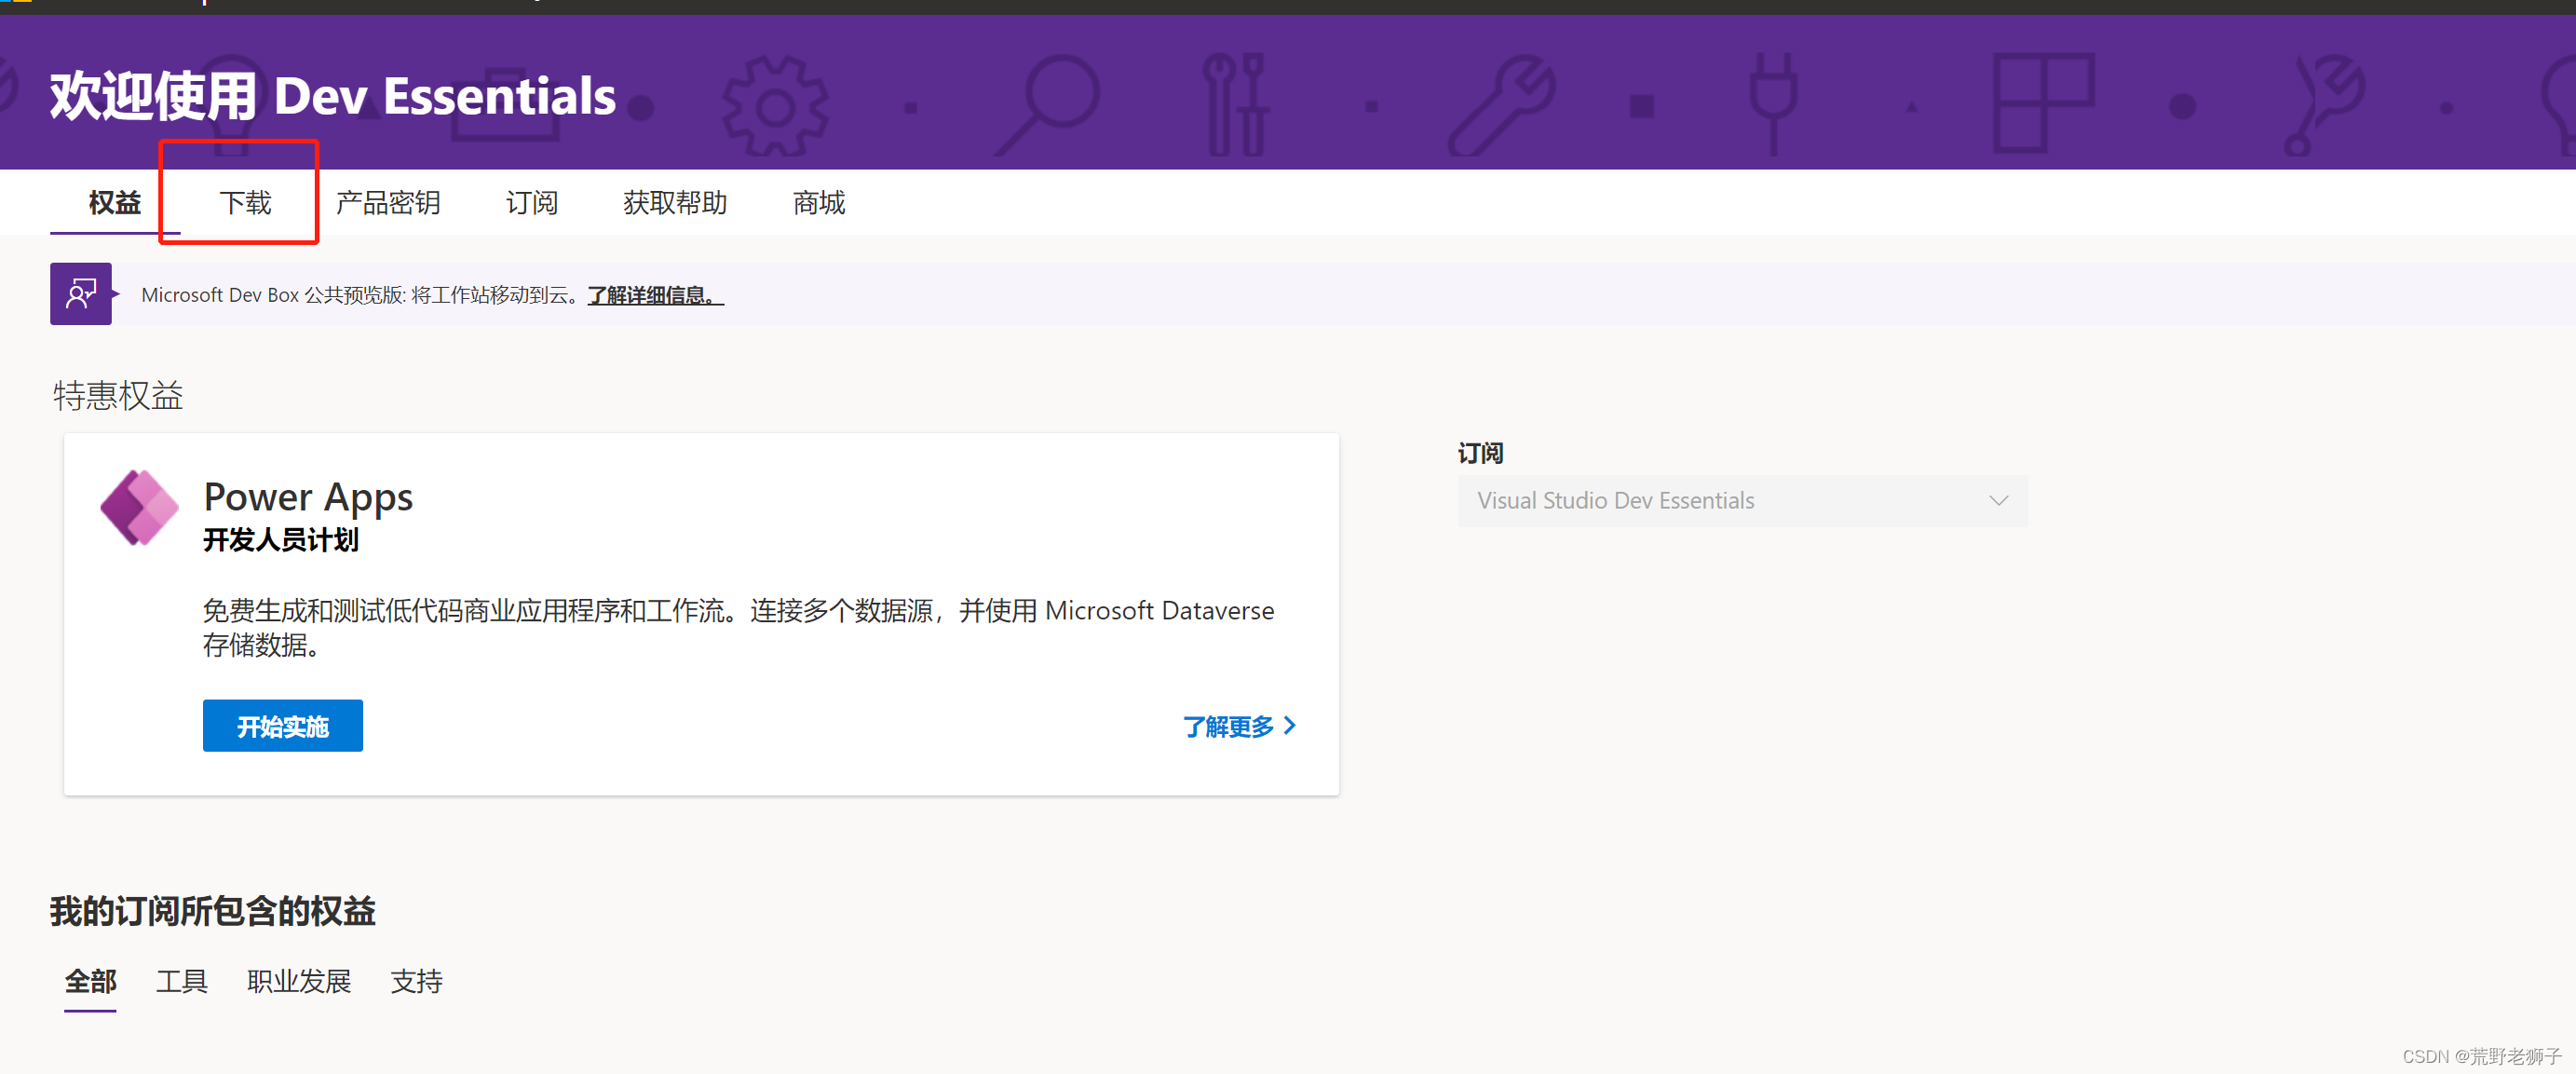Select the 权益 tab
The image size is (2576, 1074).
pyautogui.click(x=115, y=203)
